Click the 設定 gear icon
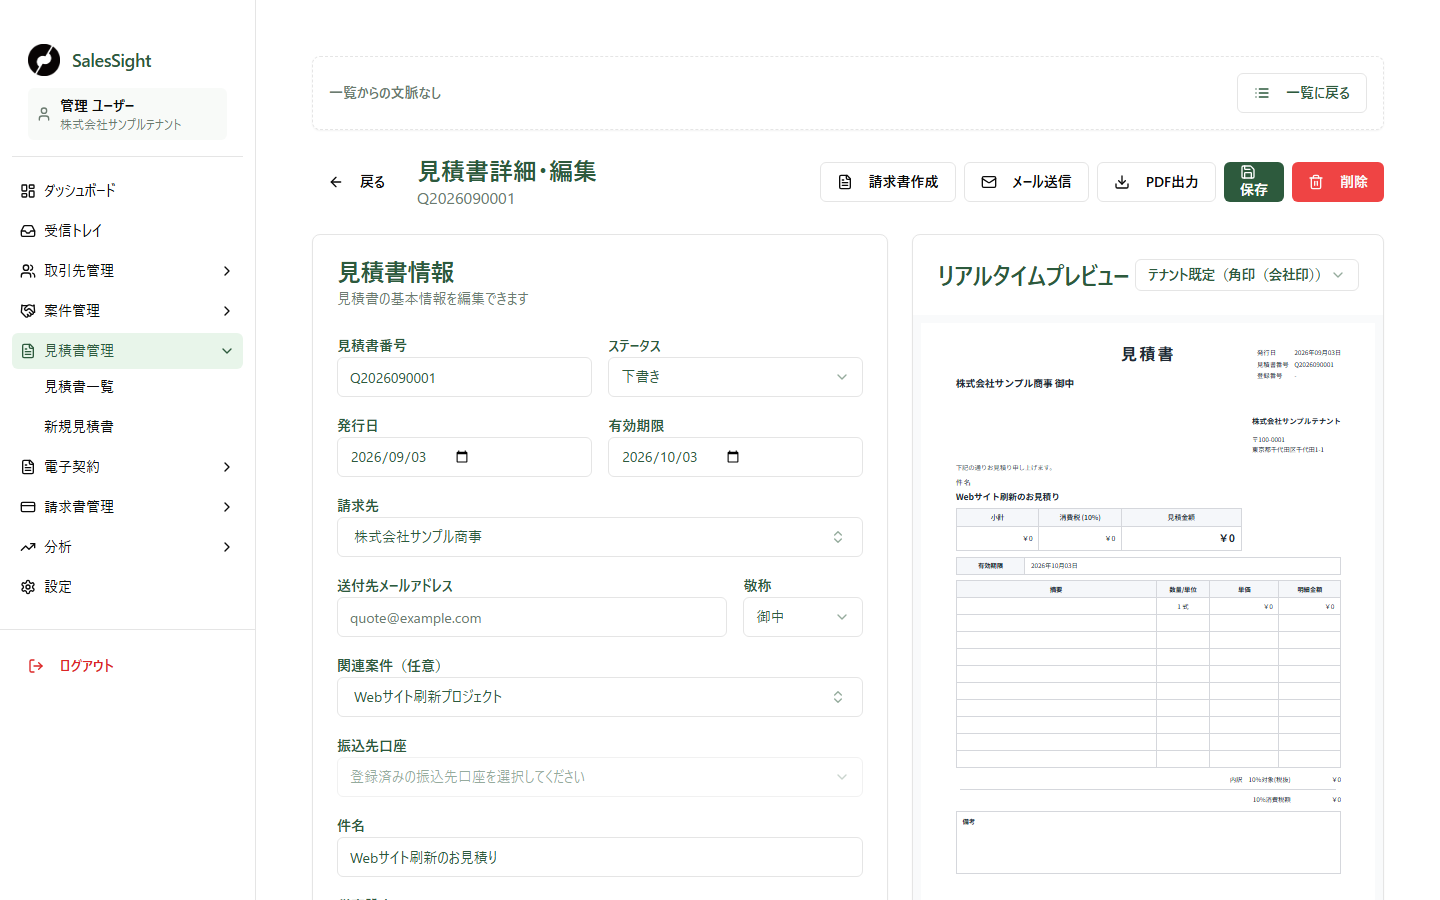Image resolution: width=1440 pixels, height=900 pixels. click(x=28, y=587)
